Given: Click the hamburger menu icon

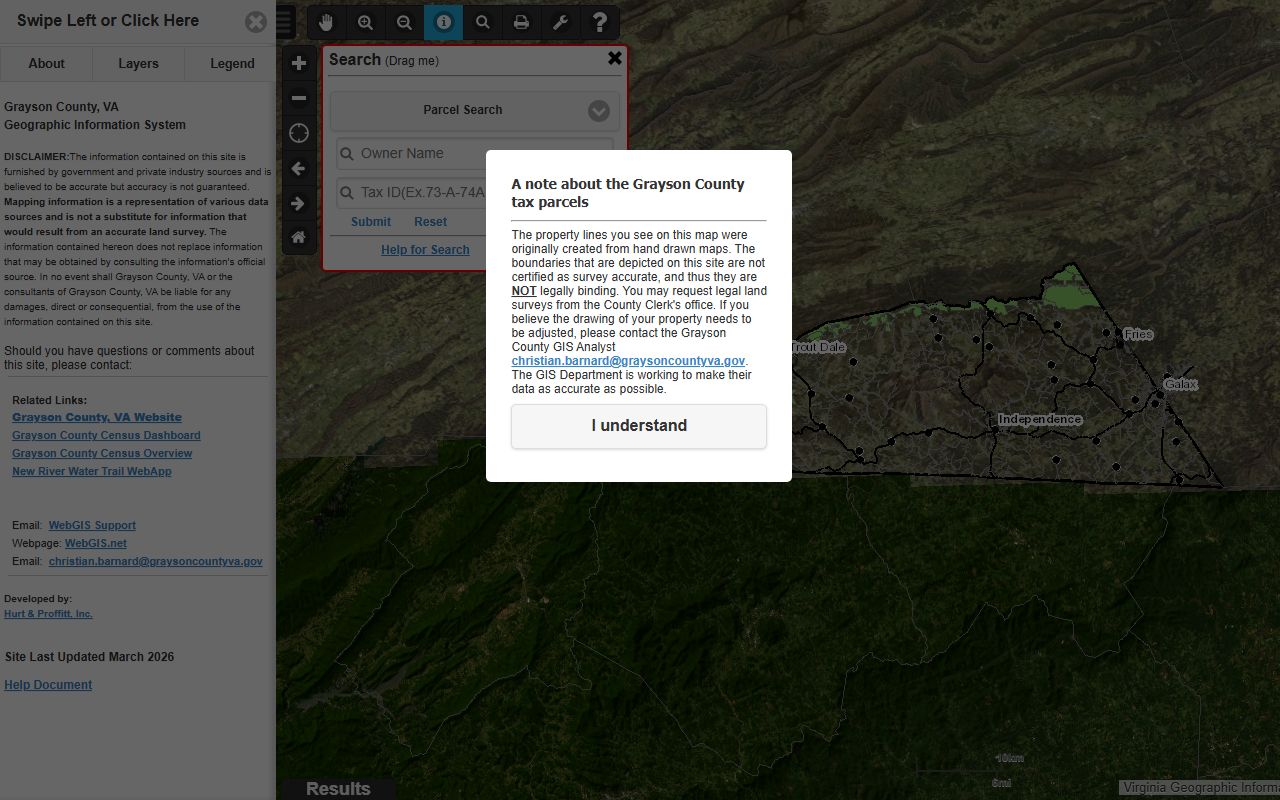Looking at the screenshot, I should point(285,22).
